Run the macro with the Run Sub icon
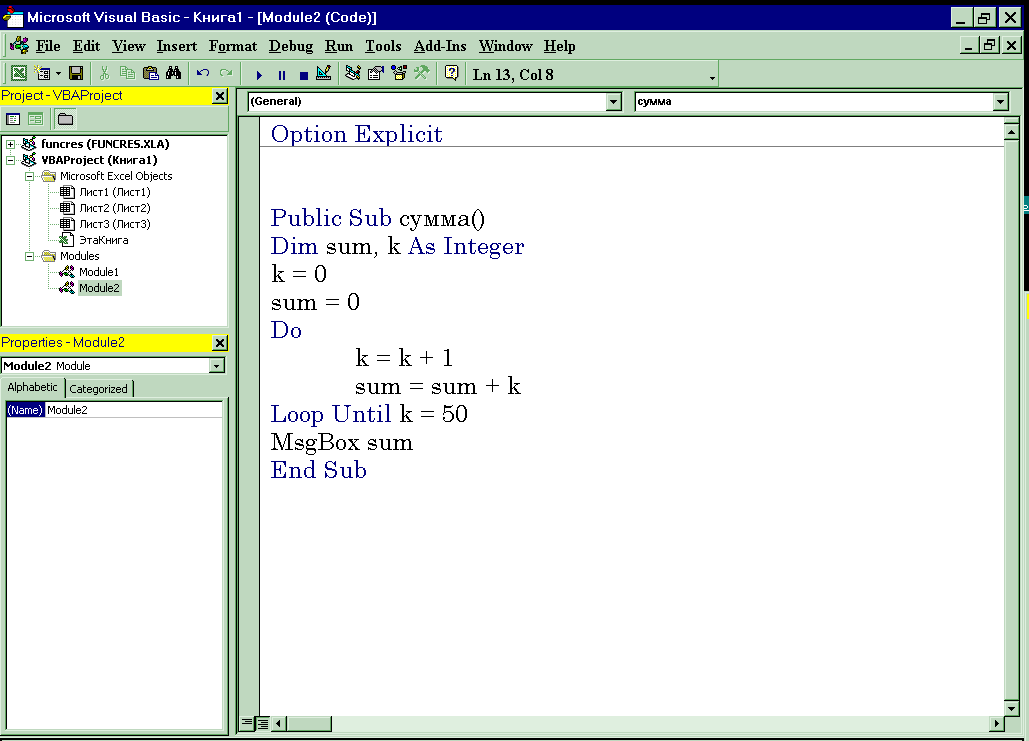The height and width of the screenshot is (741, 1029). click(259, 75)
